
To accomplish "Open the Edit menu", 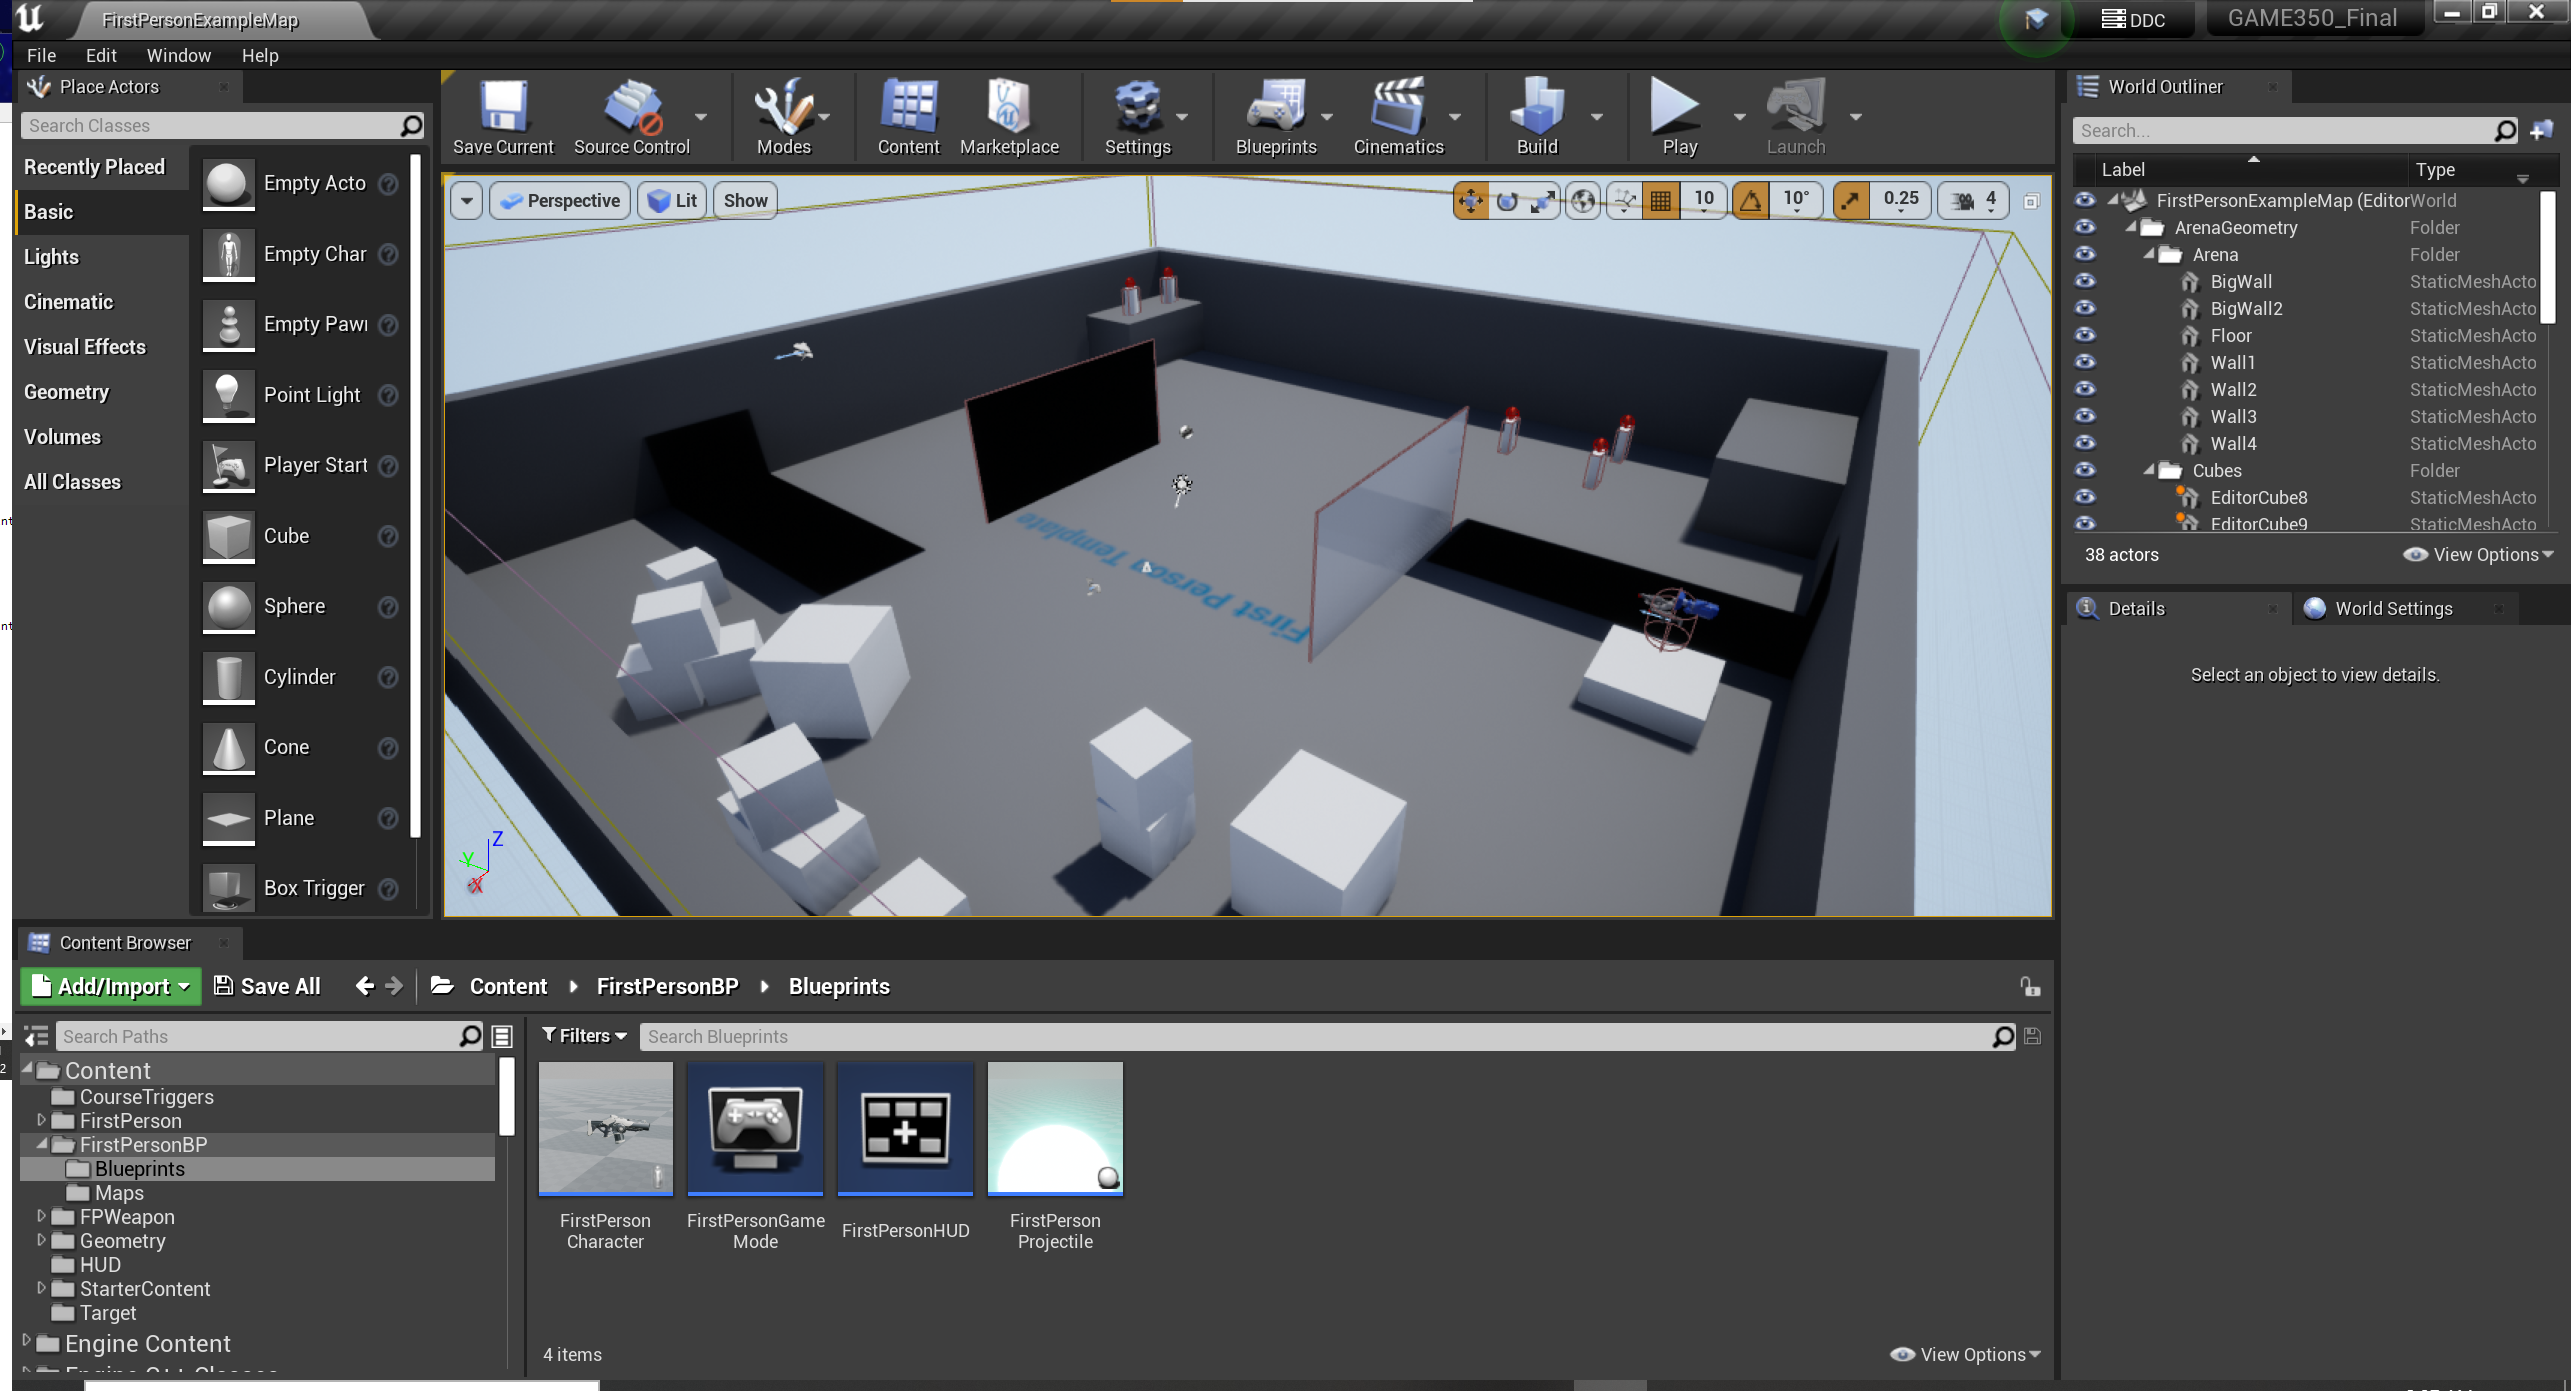I will click(x=101, y=56).
